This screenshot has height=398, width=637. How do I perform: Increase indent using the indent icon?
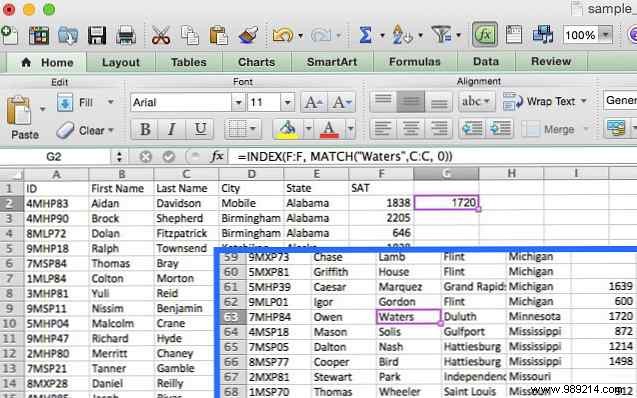500,129
